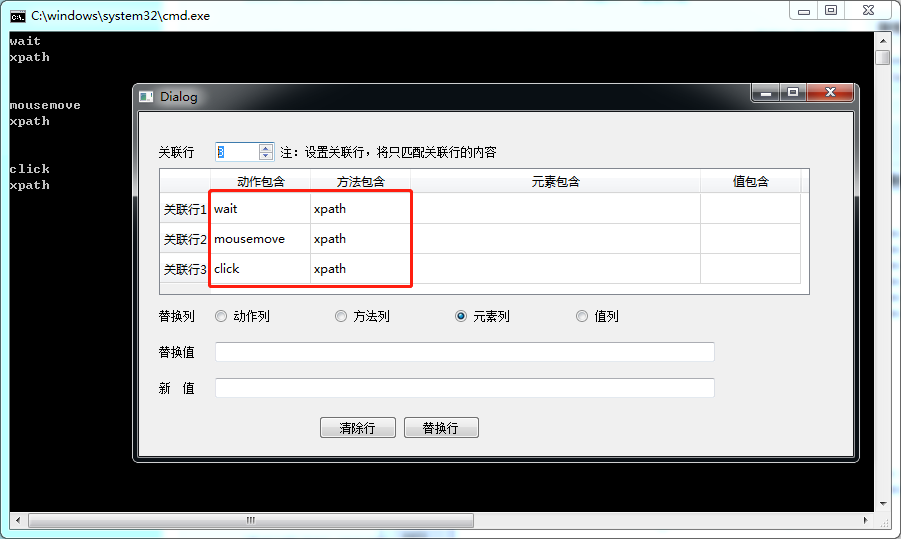Click empty 值包含 cell in 关联行2

(x=750, y=238)
